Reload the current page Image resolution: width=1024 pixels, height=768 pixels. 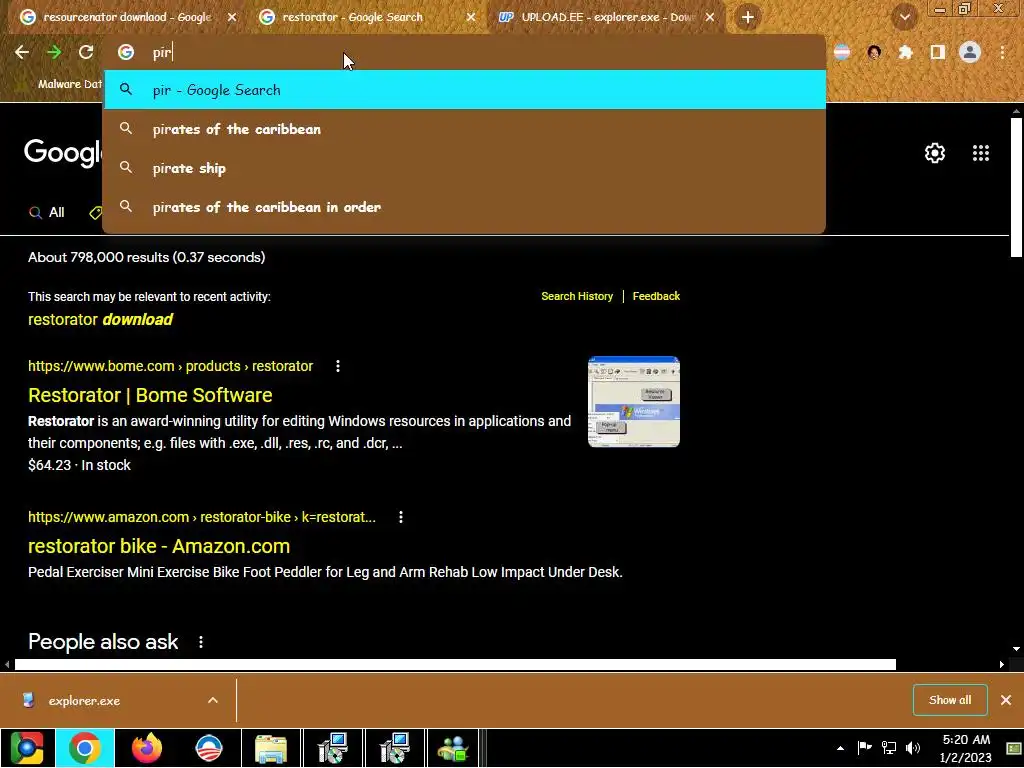point(86,52)
